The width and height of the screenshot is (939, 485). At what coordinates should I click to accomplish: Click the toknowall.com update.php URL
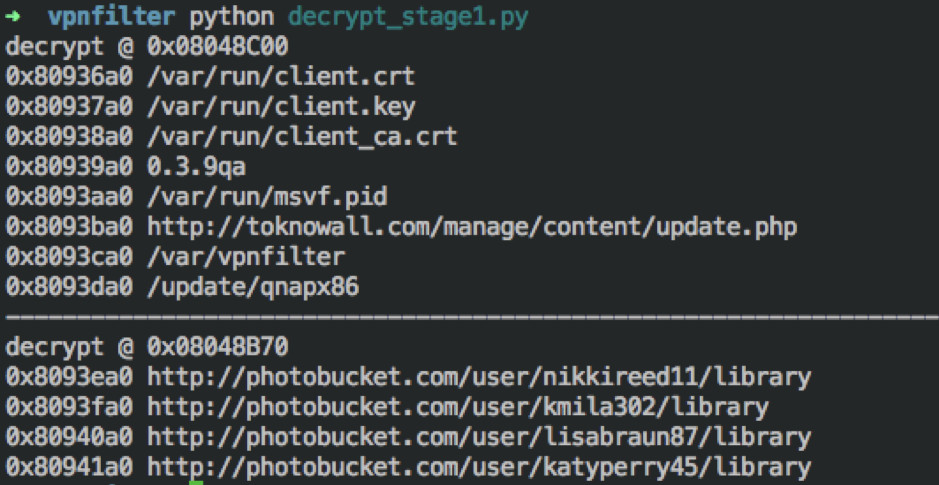[x=472, y=228]
